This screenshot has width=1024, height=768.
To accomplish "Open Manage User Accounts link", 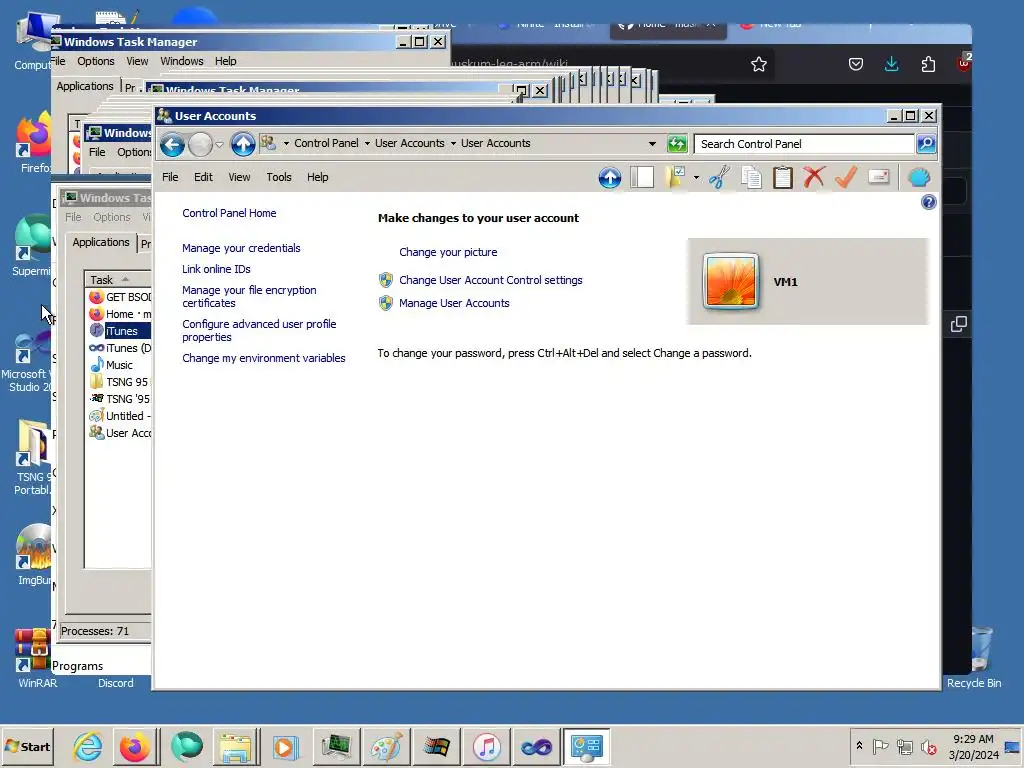I will tap(454, 303).
